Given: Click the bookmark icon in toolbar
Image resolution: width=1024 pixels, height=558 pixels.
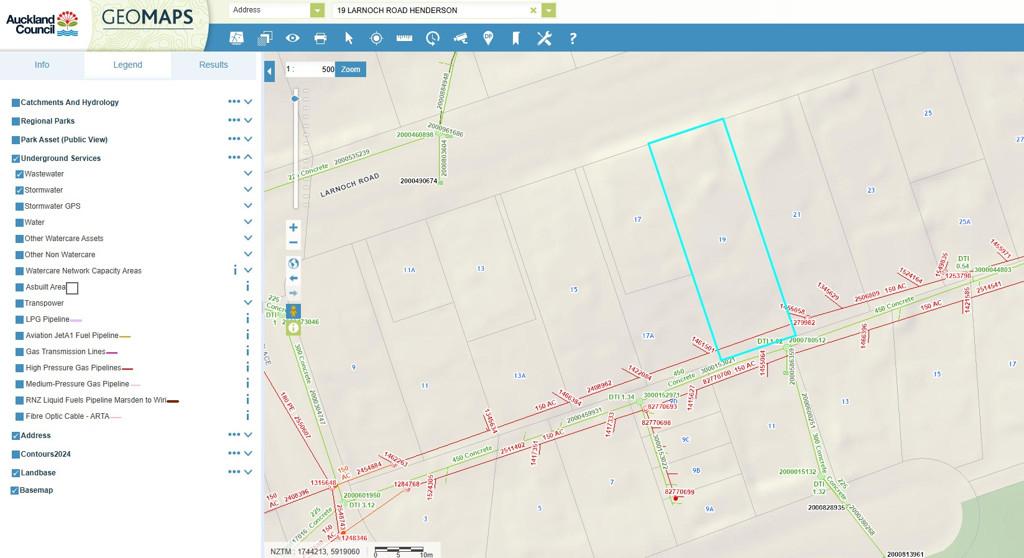Looking at the screenshot, I should [x=516, y=38].
